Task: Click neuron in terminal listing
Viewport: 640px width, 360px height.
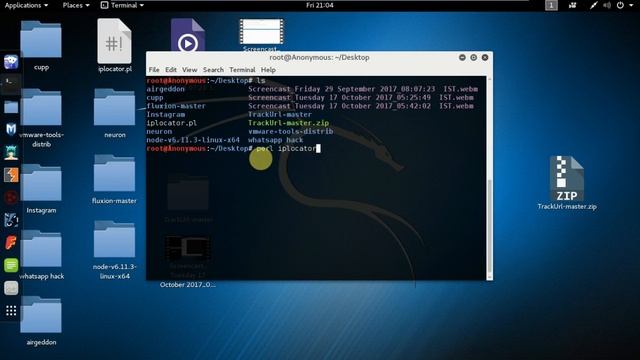Action: [x=159, y=131]
